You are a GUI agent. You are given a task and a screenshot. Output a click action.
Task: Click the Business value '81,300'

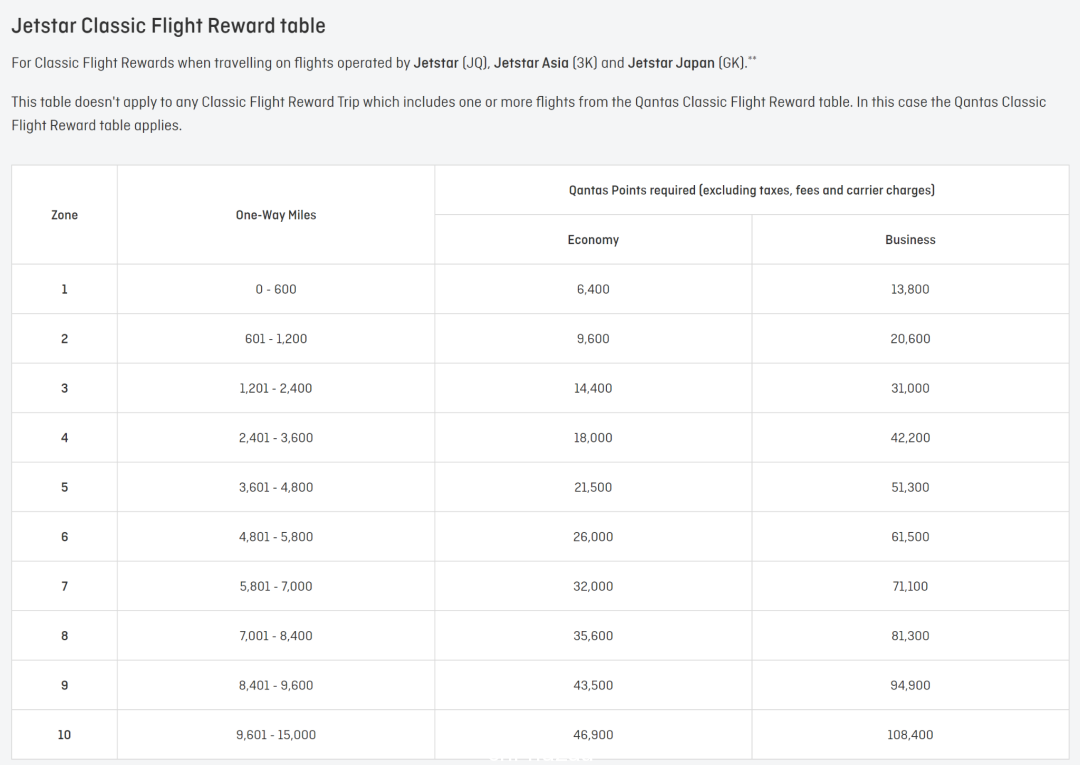(x=910, y=636)
